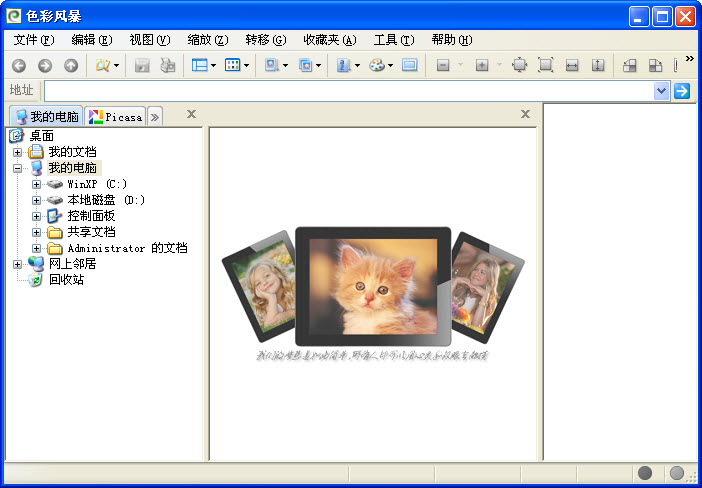Viewport: 702px width, 488px height.
Task: Click the folder search icon
Action: coord(103,66)
